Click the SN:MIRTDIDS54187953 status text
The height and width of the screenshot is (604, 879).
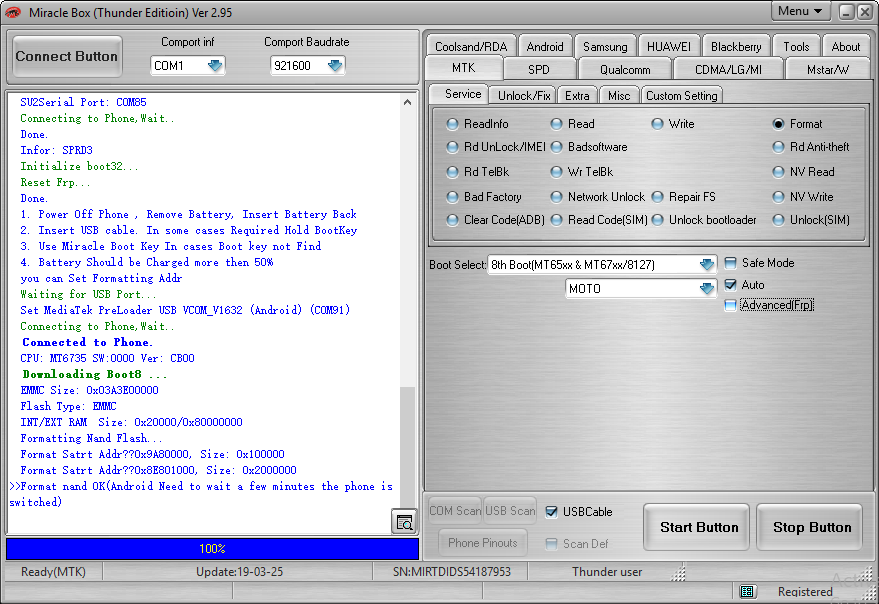(451, 571)
